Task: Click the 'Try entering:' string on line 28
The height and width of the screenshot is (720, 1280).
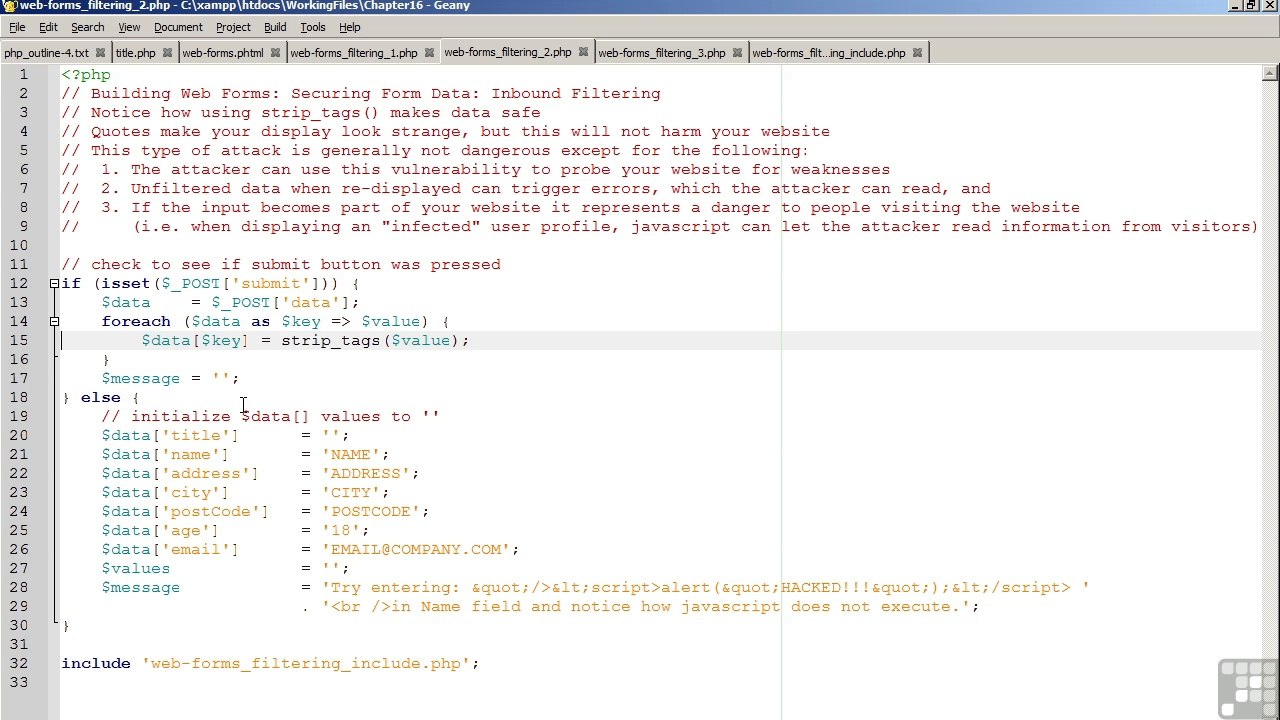Action: pos(705,588)
